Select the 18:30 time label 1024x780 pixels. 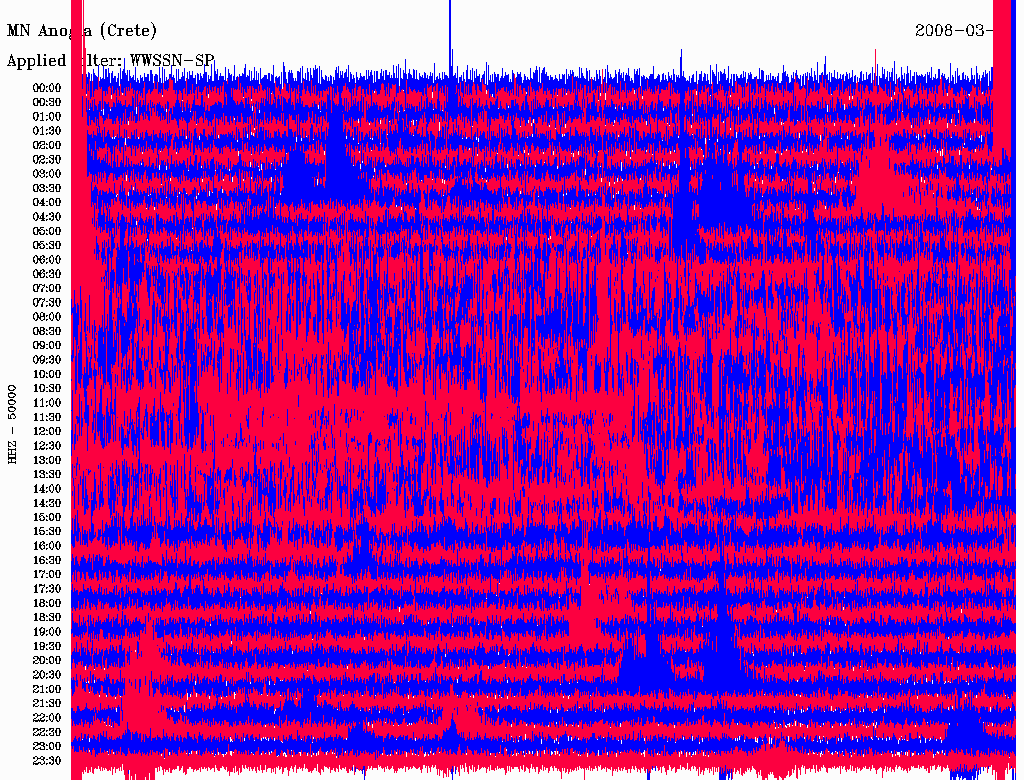click(x=47, y=617)
